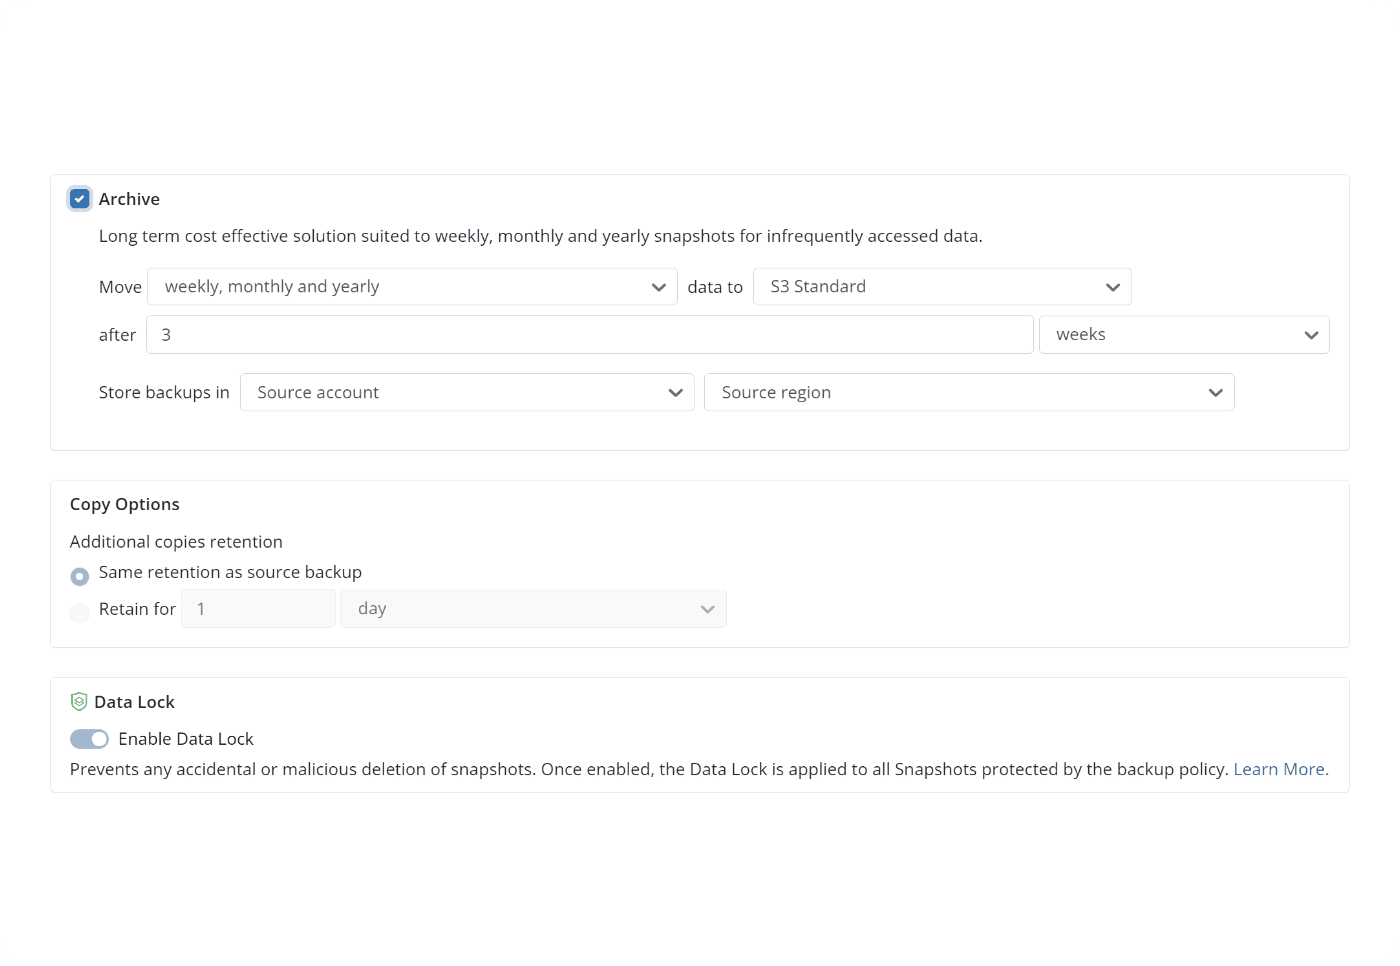Toggle the Enable Data Lock switch
This screenshot has height=966, width=1400.
click(x=89, y=739)
